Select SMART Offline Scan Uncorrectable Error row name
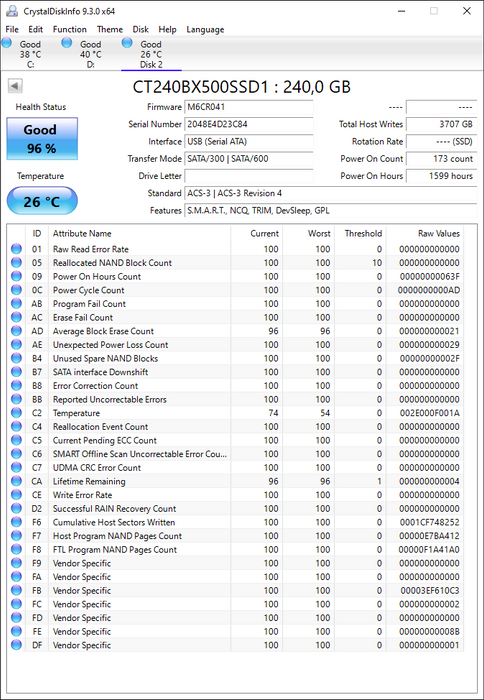Screen dimensions: 484x700 click(x=140, y=454)
